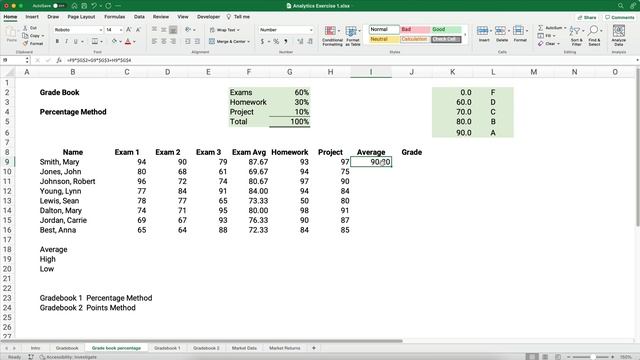
Task: Align text right in the cell
Action: pos(173,41)
